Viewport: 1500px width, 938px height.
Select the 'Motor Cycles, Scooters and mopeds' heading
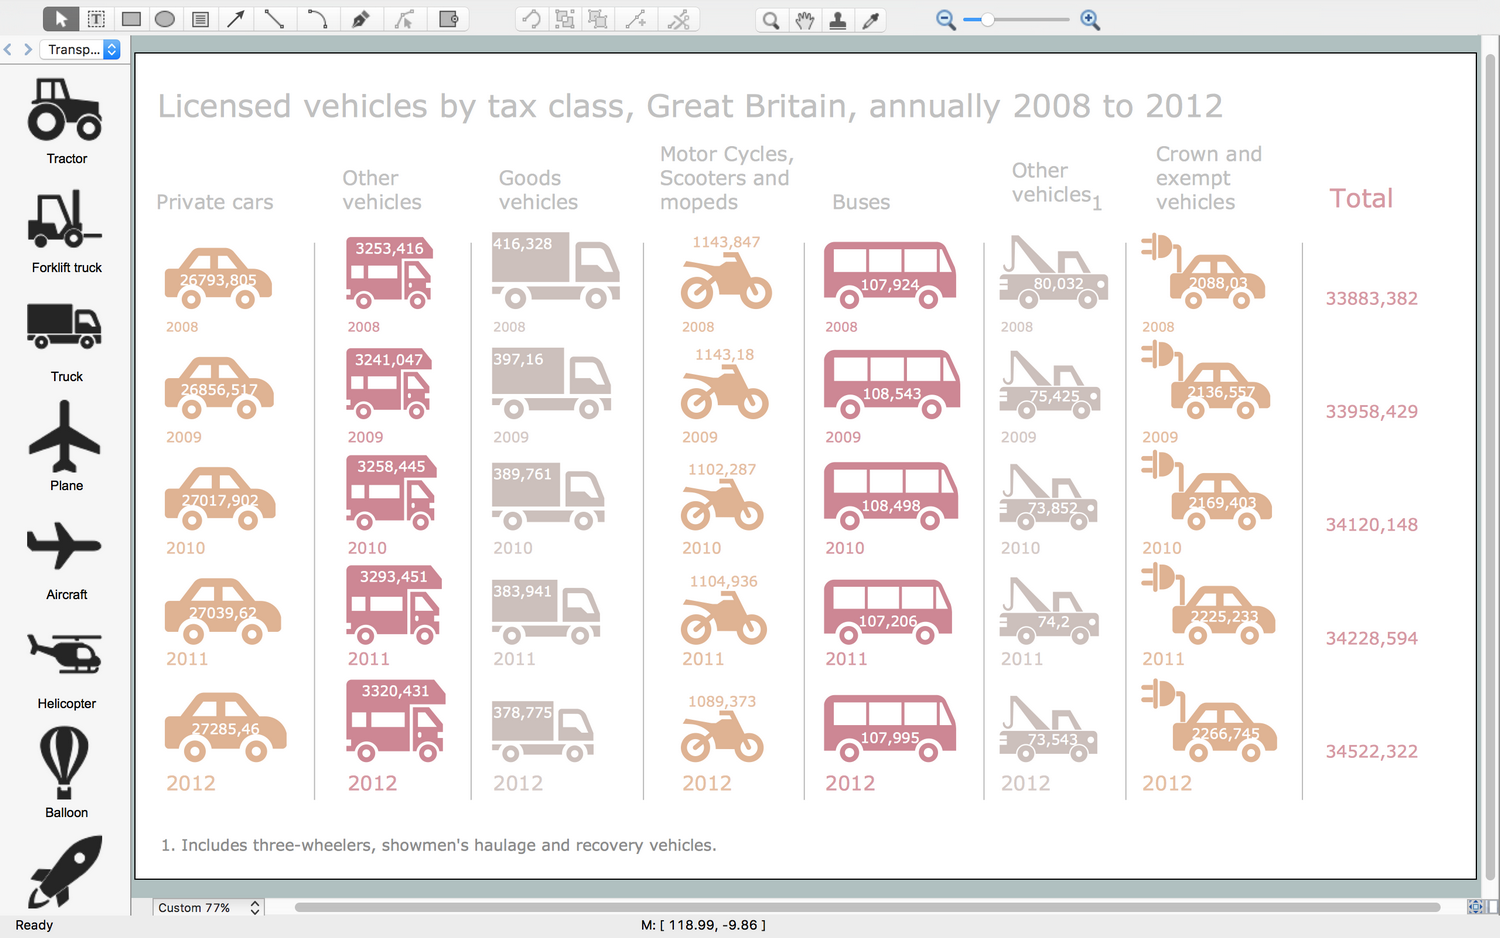[727, 178]
